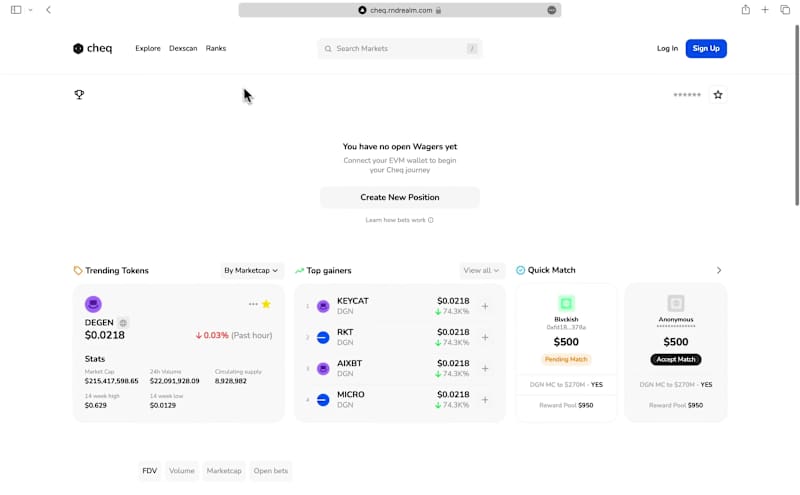Open the Dexscan page
Screen dimensions: 800x495
coord(183,48)
